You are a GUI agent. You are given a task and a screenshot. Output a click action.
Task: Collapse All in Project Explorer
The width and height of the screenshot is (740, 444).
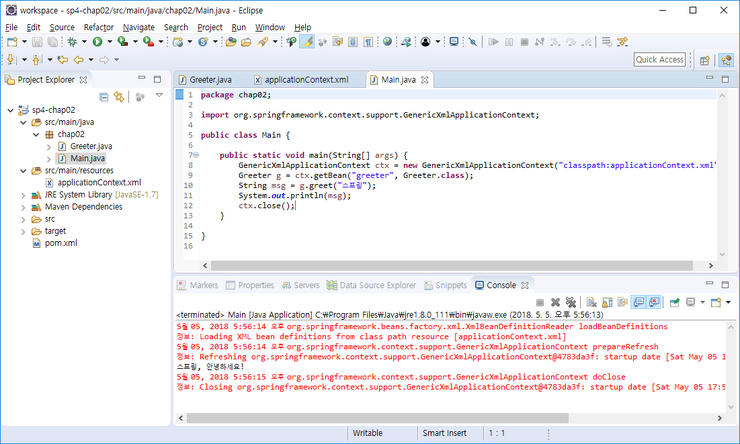pos(104,96)
